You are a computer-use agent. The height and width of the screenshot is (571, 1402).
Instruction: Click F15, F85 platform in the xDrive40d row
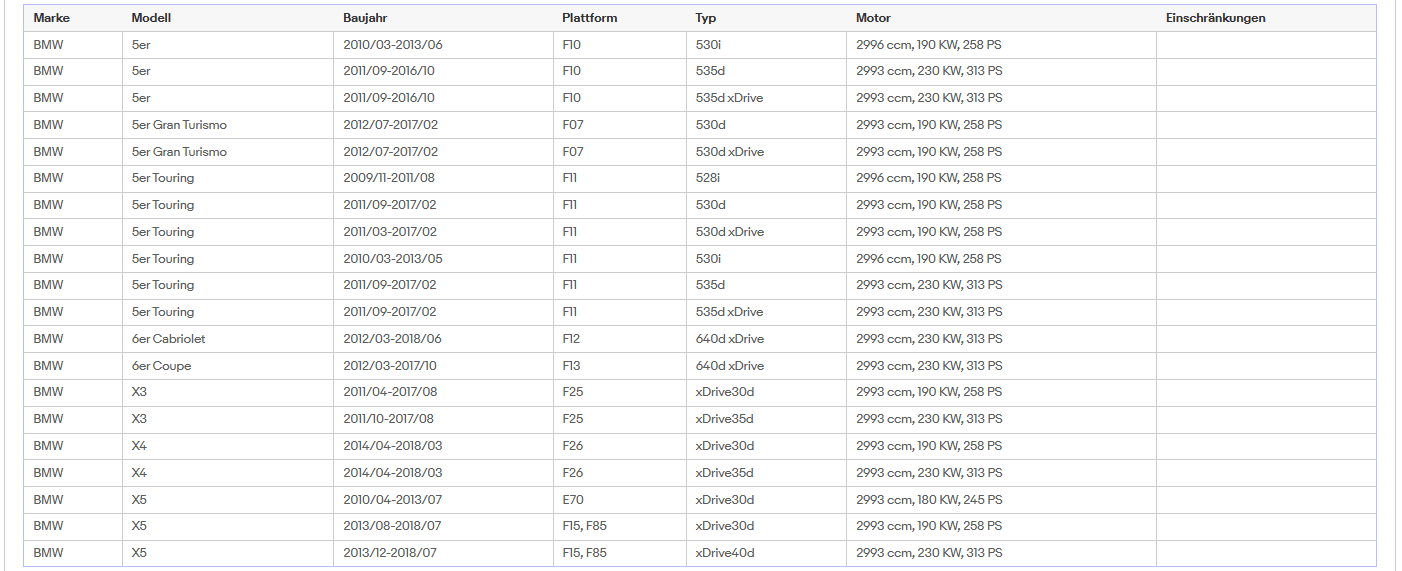click(620, 553)
